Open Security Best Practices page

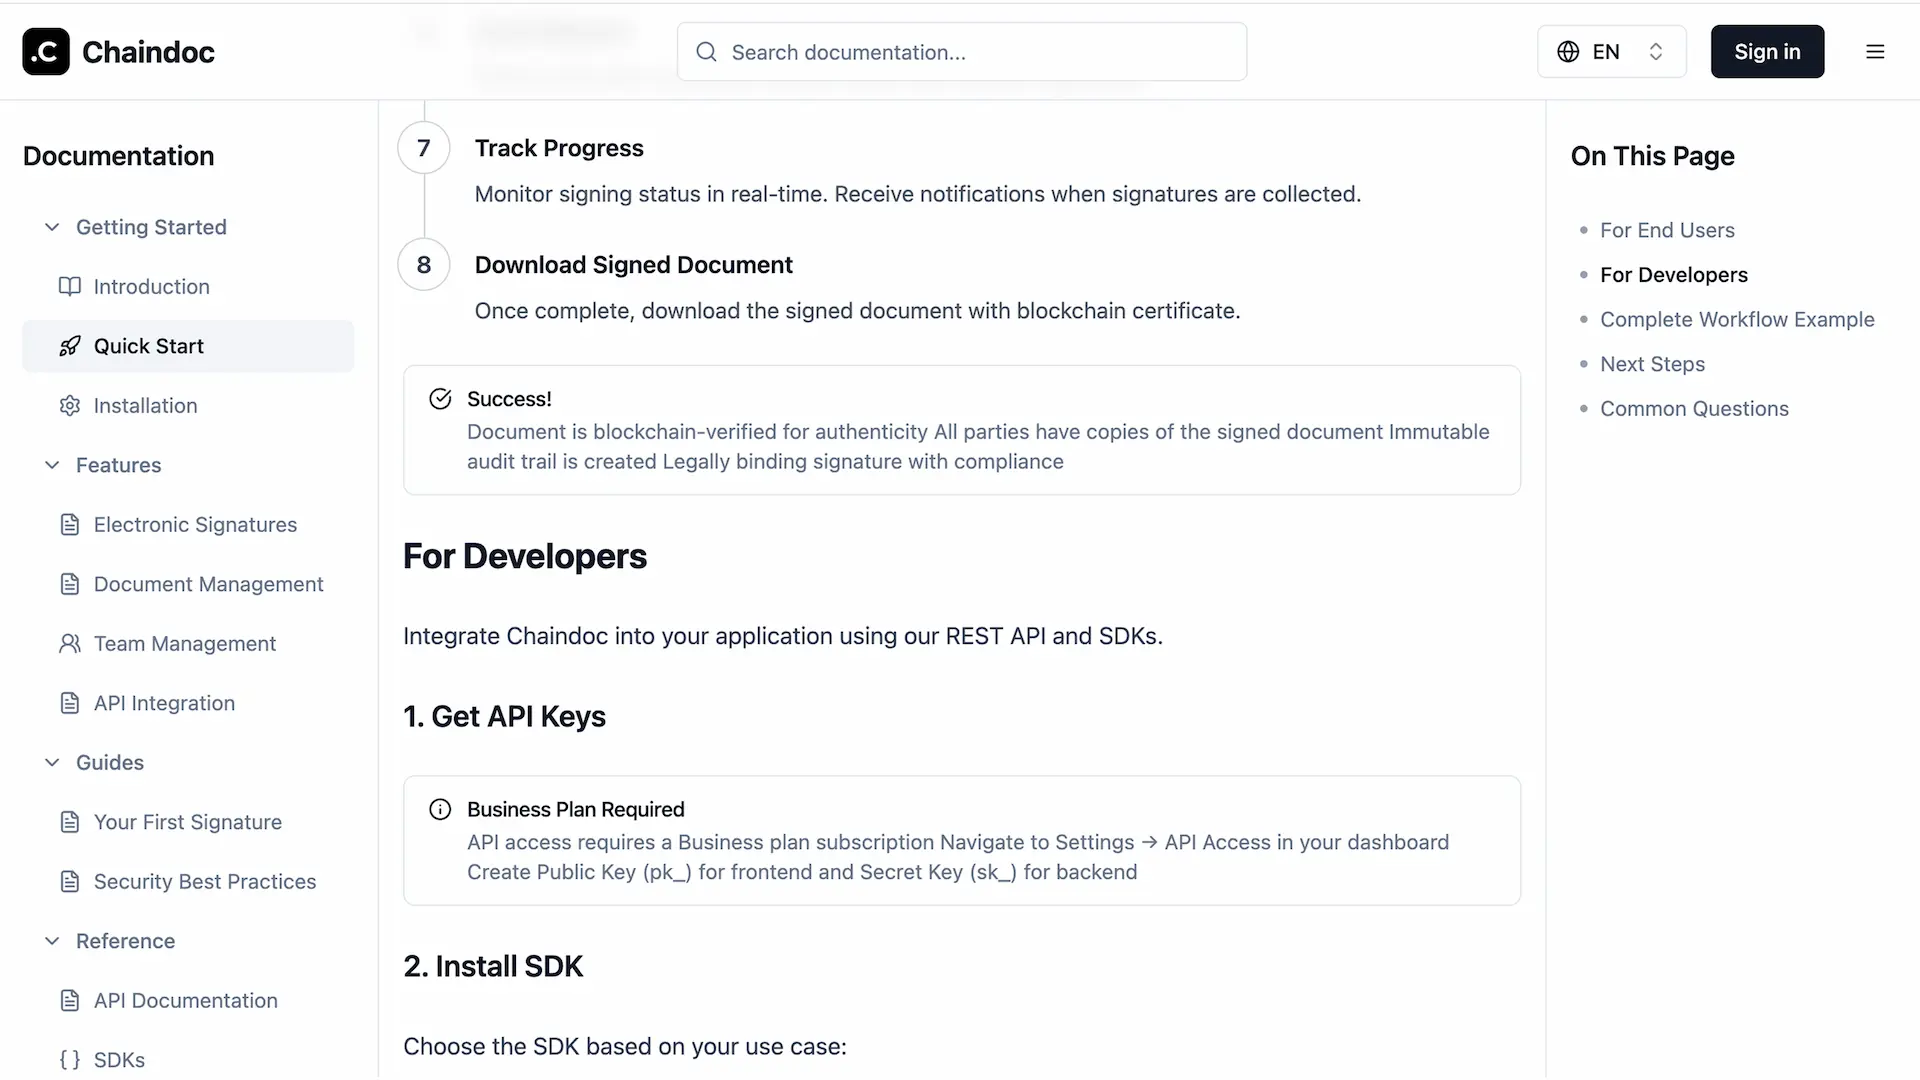coord(205,881)
